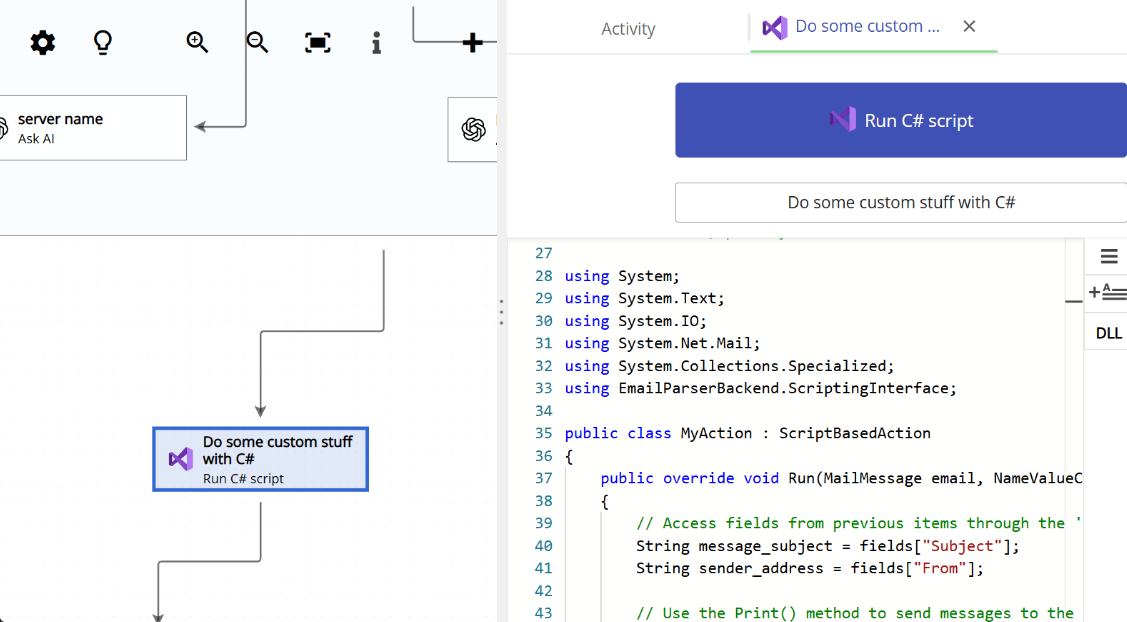This screenshot has height=622, width=1127.
Task: Open the code editor hamburger menu
Action: point(1107,256)
